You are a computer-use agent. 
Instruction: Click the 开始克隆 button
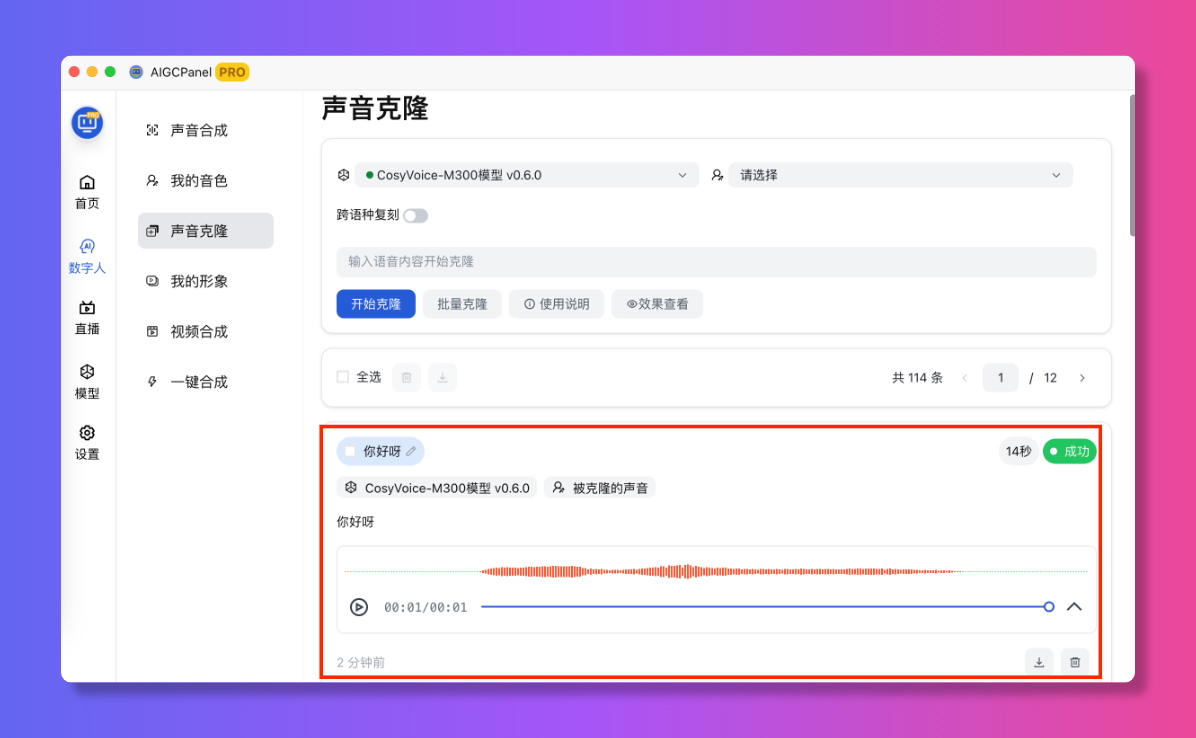(375, 304)
